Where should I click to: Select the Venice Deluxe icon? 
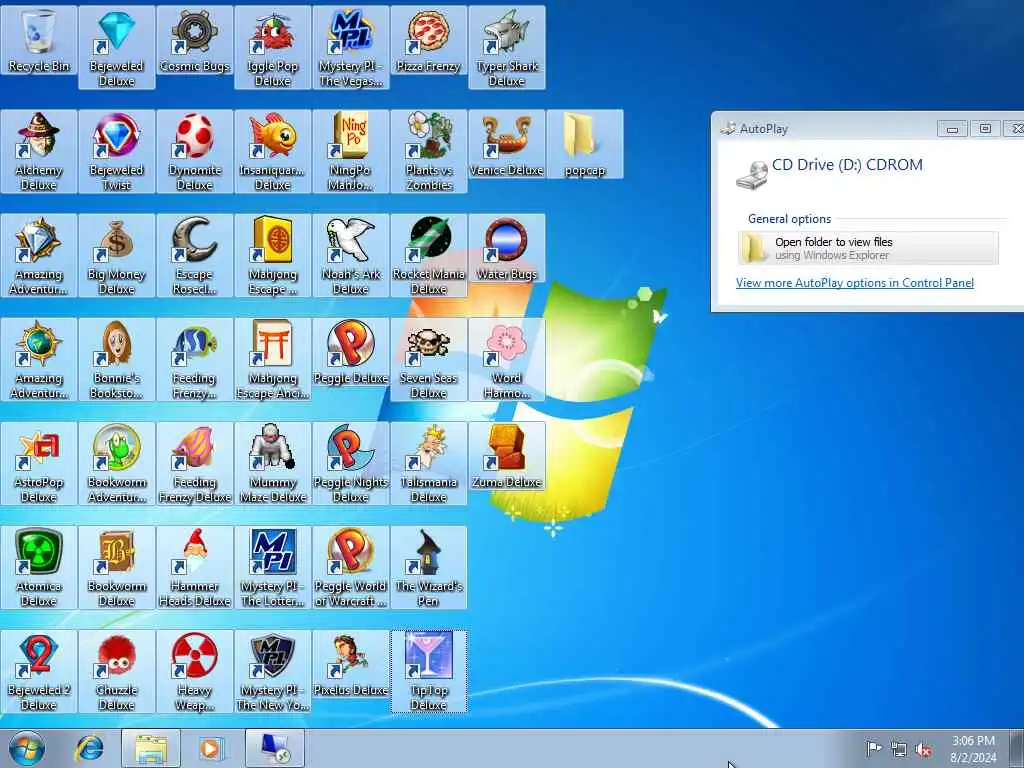pos(507,144)
